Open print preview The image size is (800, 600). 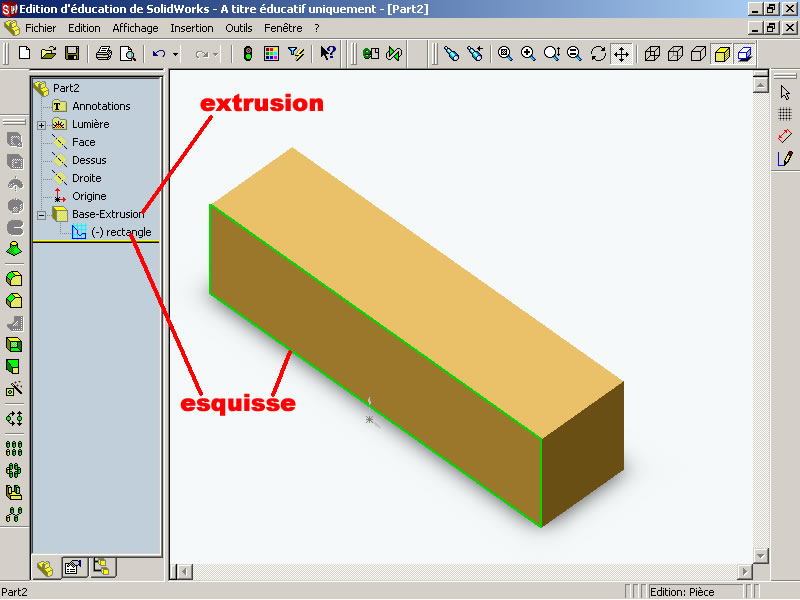(x=128, y=54)
